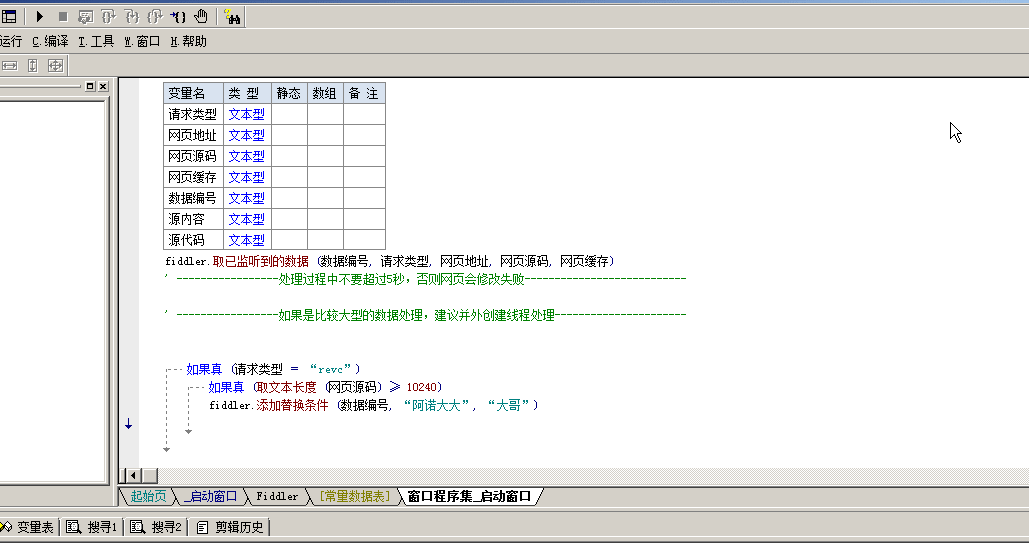1029x556 pixels.
Task: Select variable name cell 网页缓存
Action: pos(193,177)
